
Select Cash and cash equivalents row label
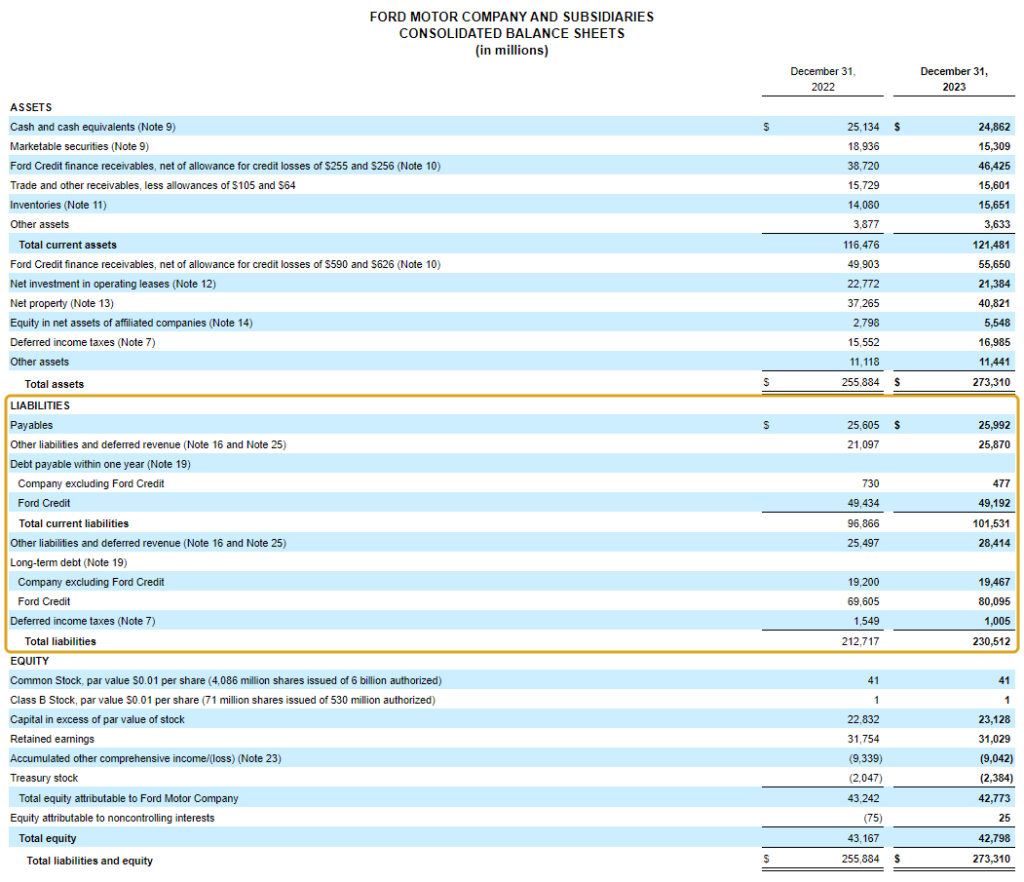tap(93, 127)
